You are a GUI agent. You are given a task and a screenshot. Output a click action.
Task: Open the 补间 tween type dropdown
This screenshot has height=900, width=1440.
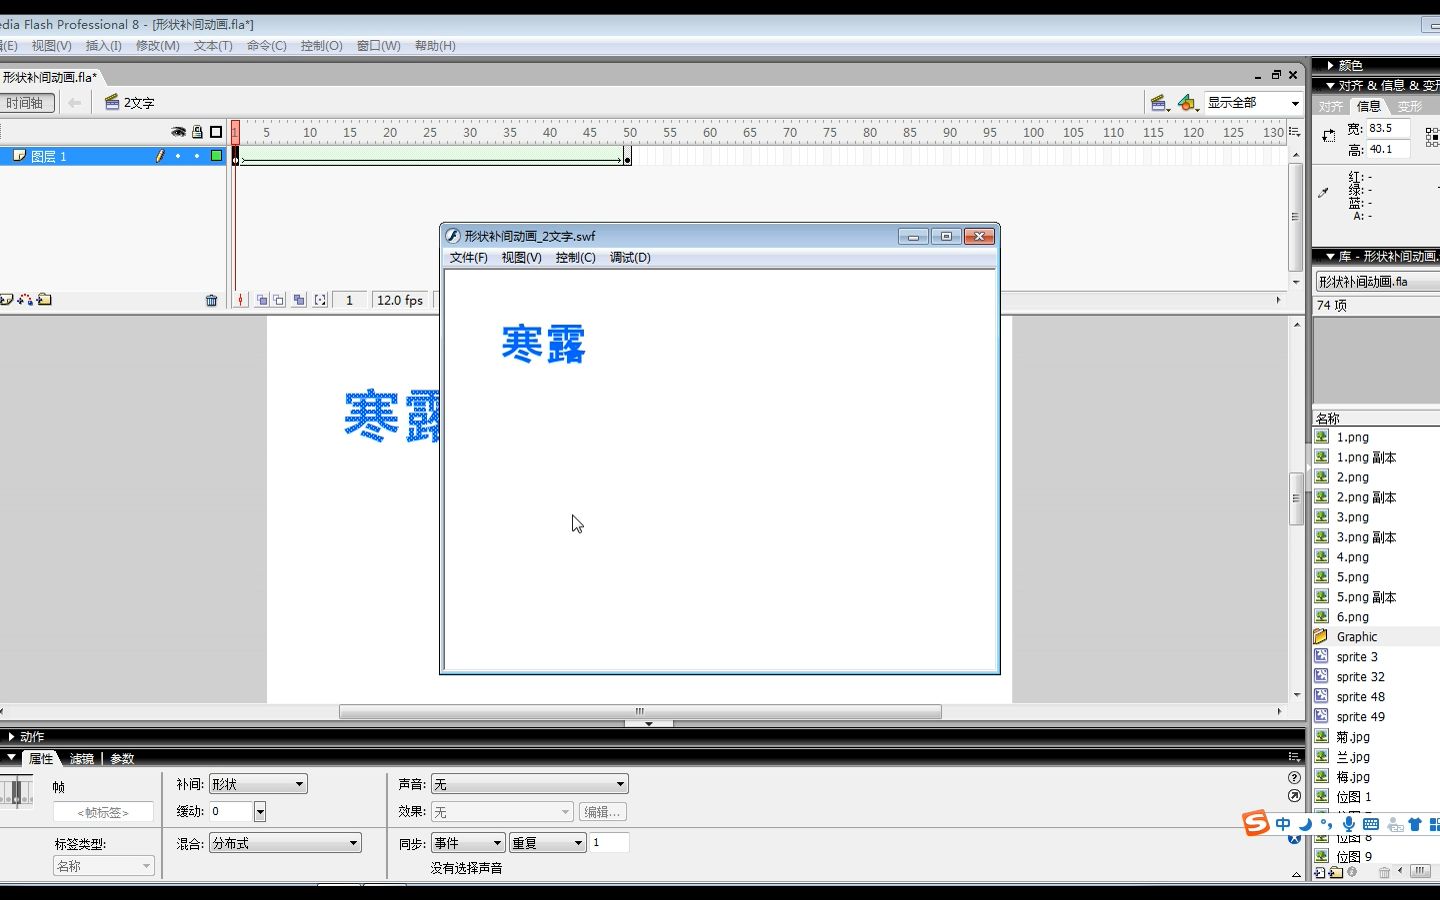point(257,784)
